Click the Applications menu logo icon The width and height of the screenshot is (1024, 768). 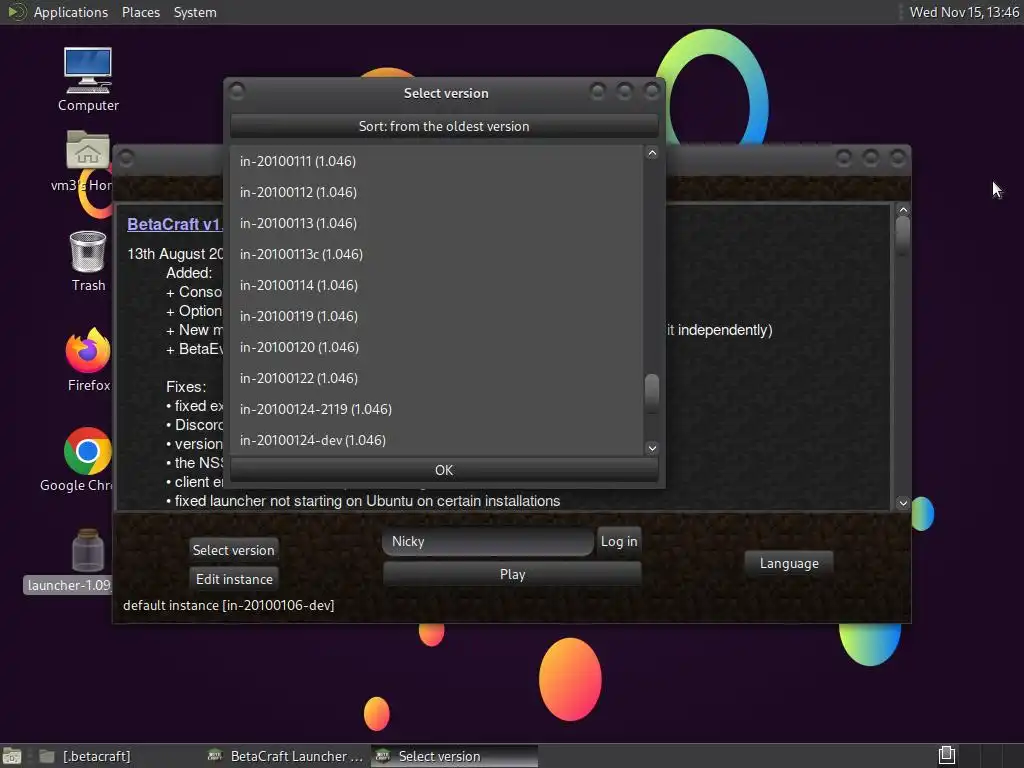coord(16,12)
